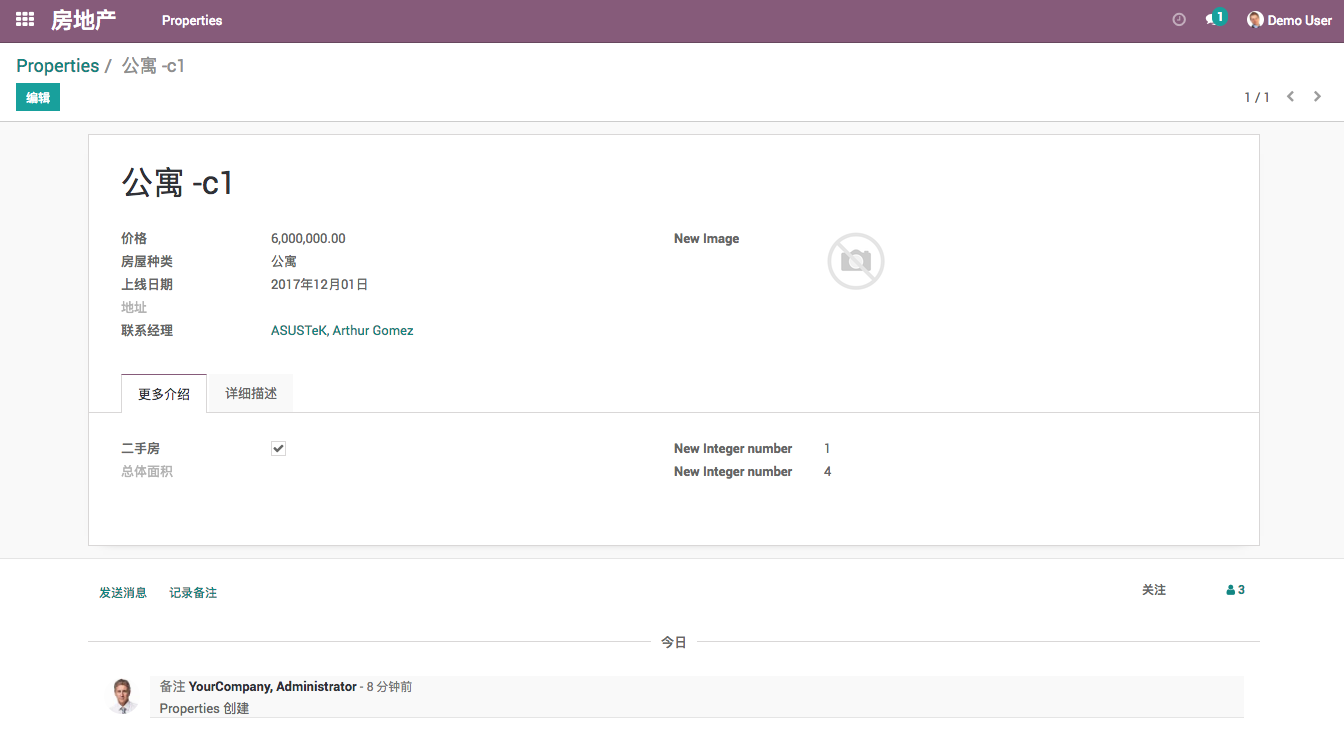This screenshot has height=729, width=1344.
Task: Click 发送消息 to send a message
Action: point(123,593)
